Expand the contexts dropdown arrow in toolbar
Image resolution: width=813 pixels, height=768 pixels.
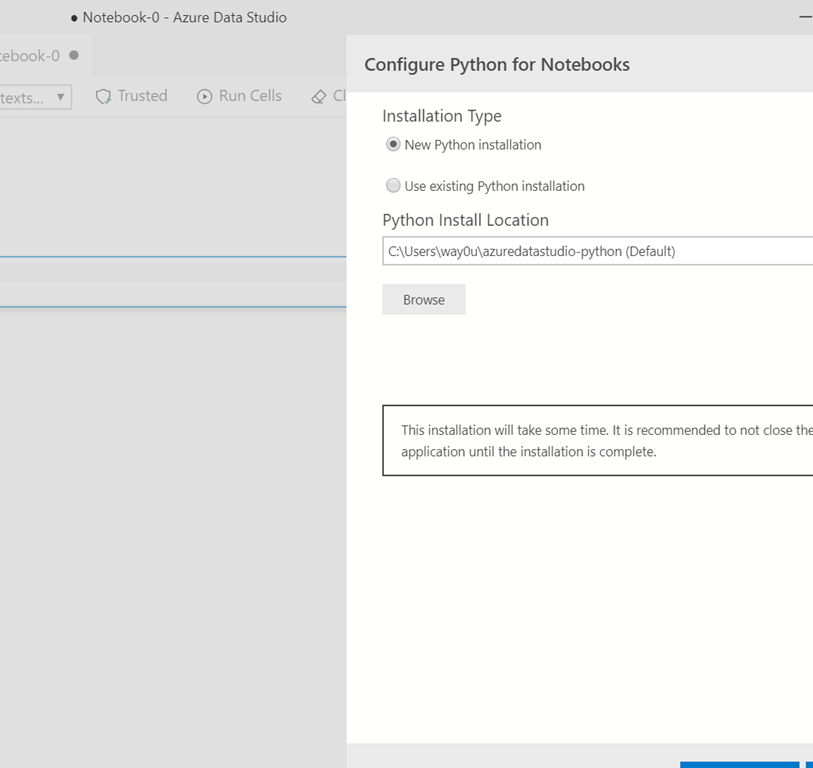point(61,97)
